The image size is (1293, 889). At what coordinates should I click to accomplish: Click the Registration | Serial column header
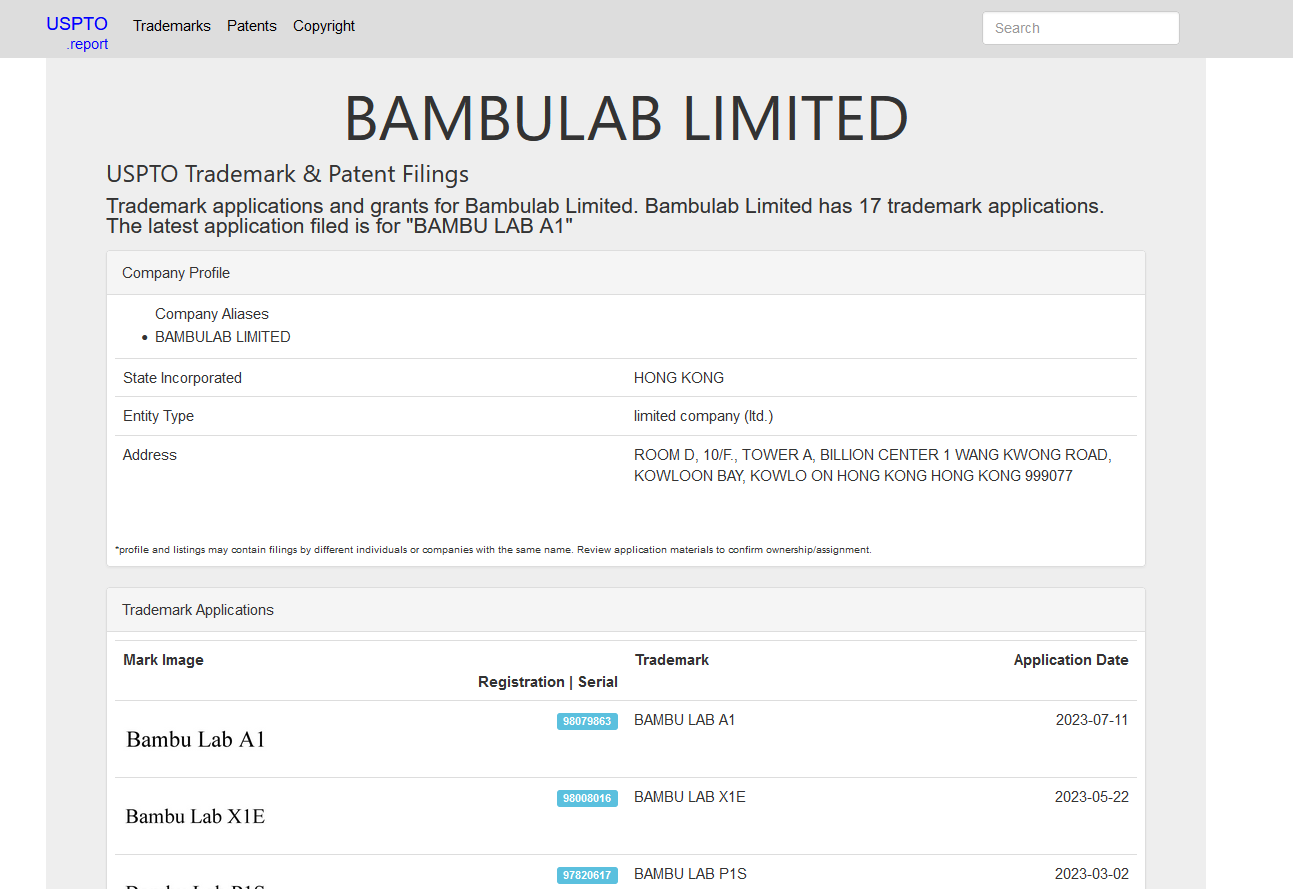(x=548, y=682)
